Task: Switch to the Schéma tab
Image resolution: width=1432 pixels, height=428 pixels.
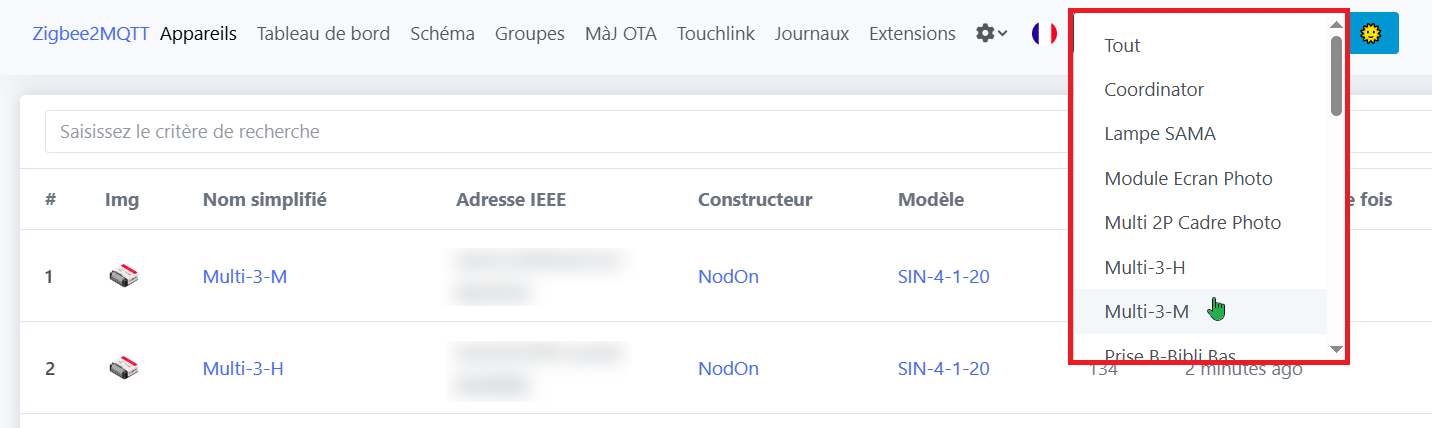Action: point(442,34)
